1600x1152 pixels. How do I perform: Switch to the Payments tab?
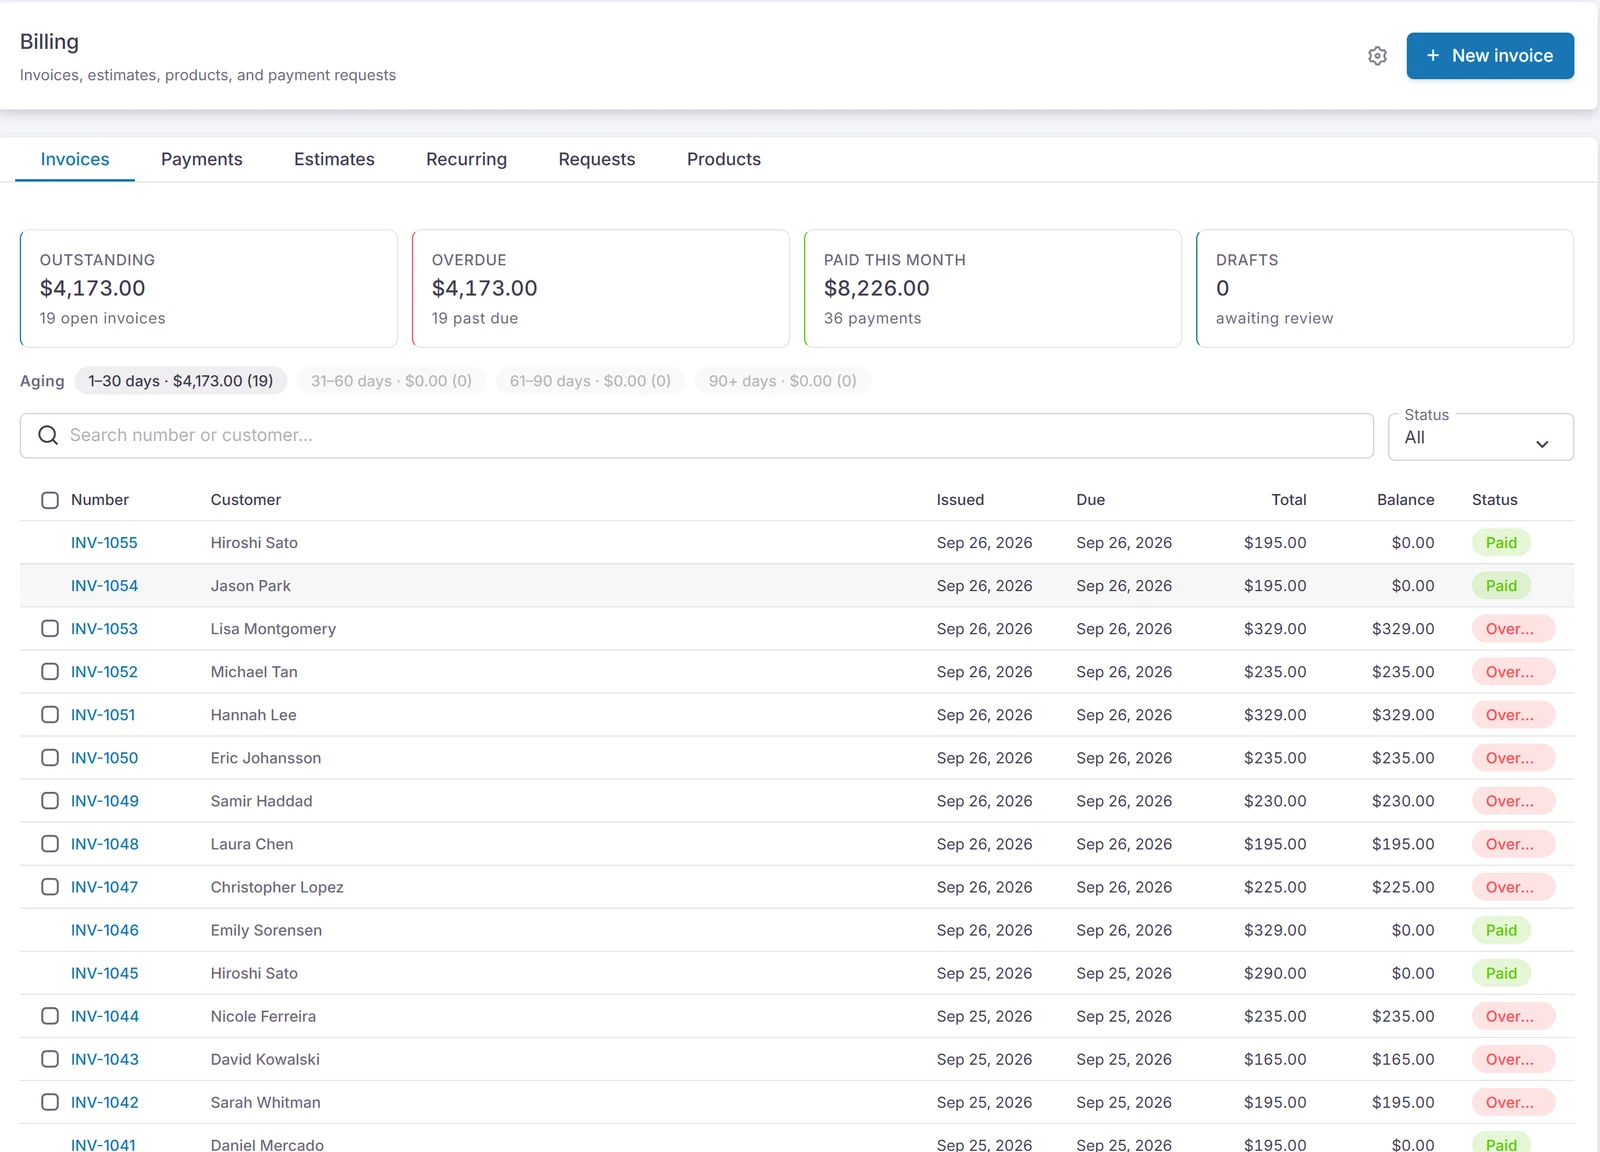[202, 159]
